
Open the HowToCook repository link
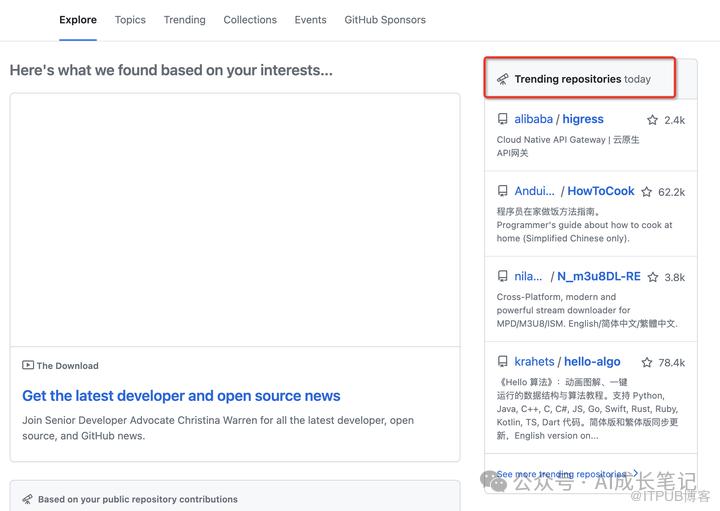[601, 191]
